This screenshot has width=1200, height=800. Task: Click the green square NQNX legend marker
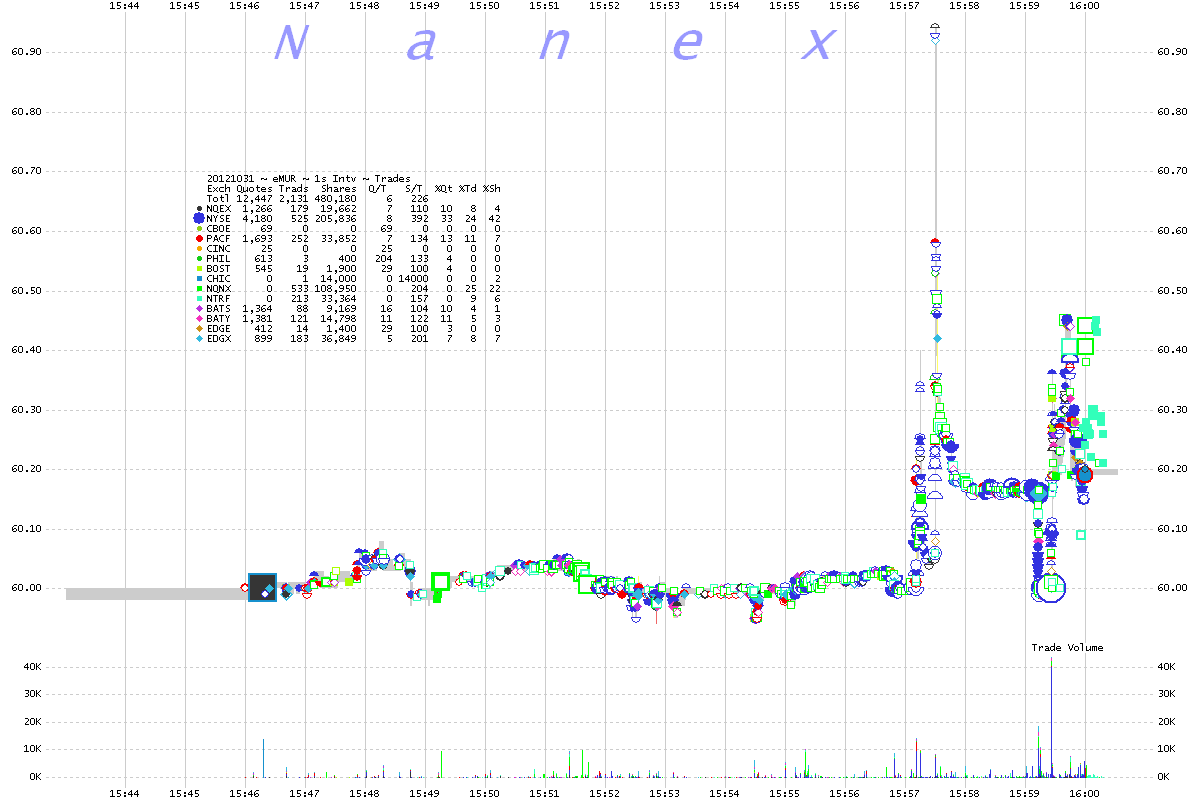click(199, 288)
